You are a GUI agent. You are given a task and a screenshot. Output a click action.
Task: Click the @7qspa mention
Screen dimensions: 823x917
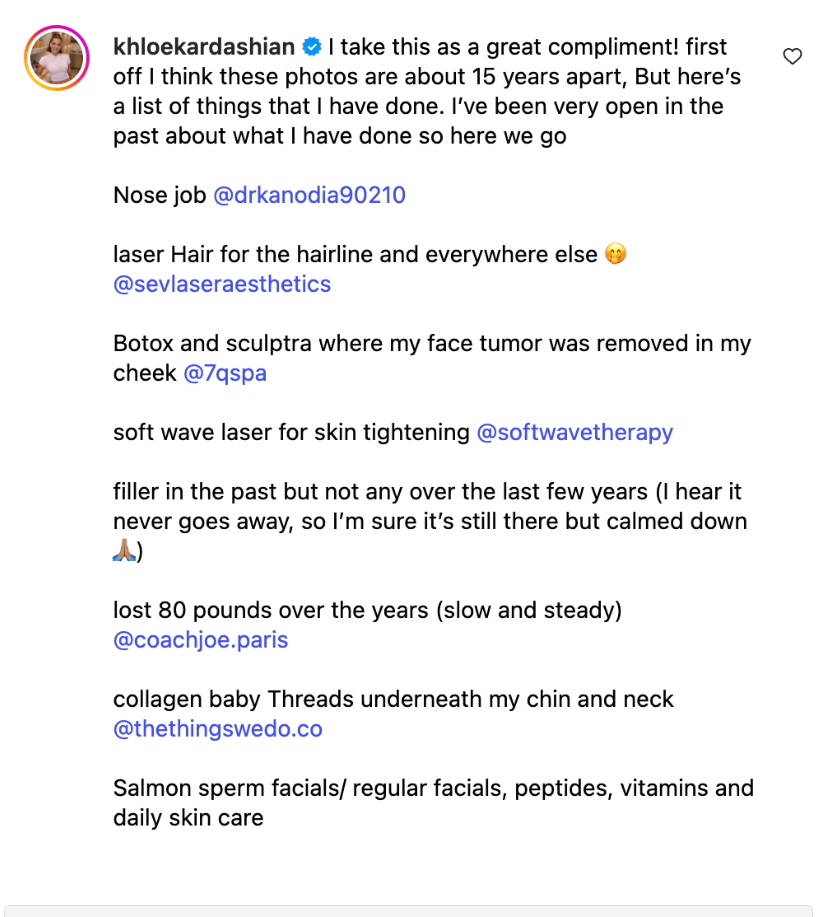click(225, 373)
